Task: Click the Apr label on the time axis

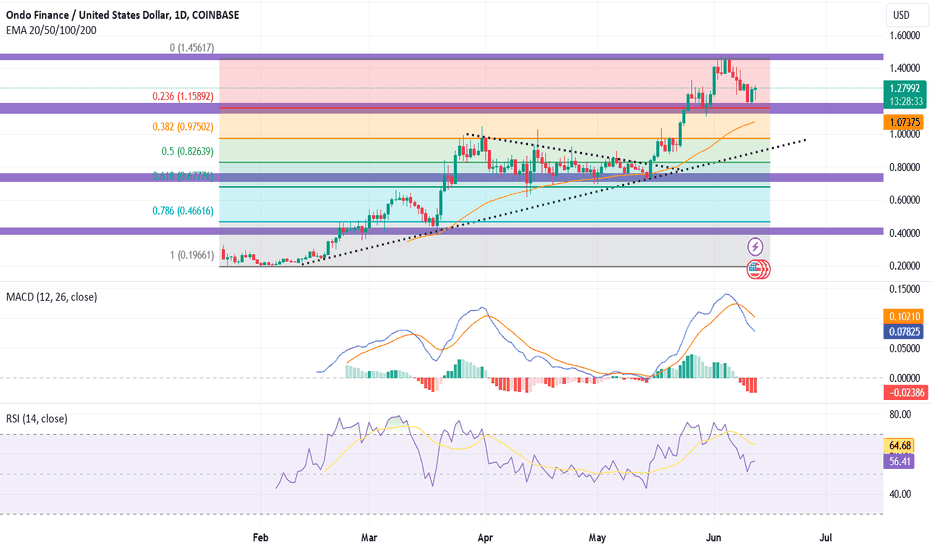Action: (x=485, y=538)
